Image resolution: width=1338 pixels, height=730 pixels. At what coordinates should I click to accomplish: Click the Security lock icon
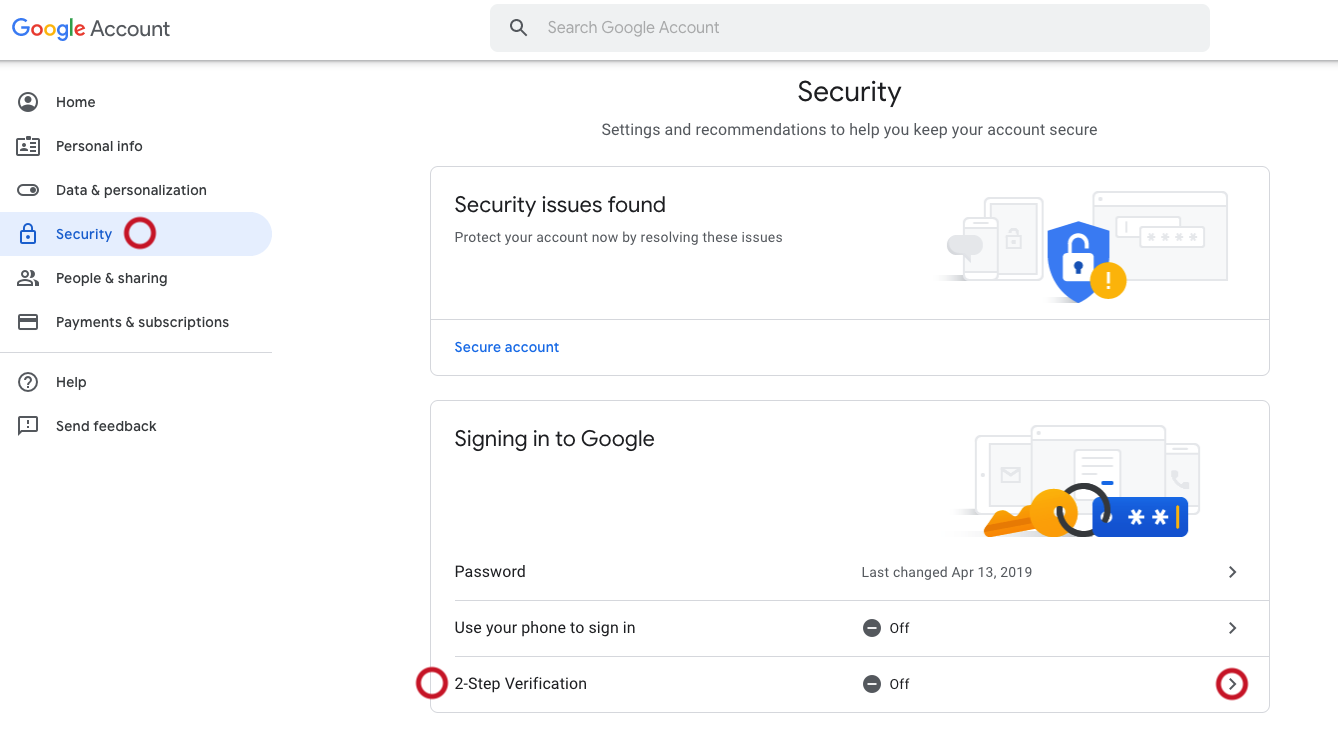(x=29, y=233)
